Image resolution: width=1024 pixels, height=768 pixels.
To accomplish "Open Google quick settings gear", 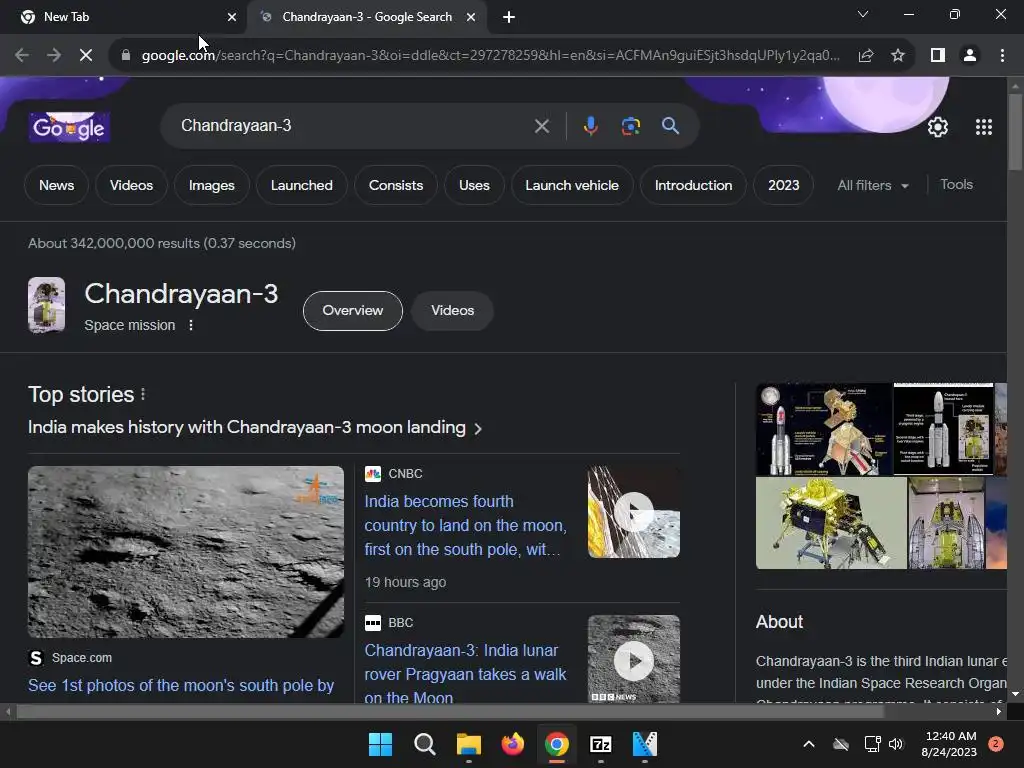I will click(938, 127).
